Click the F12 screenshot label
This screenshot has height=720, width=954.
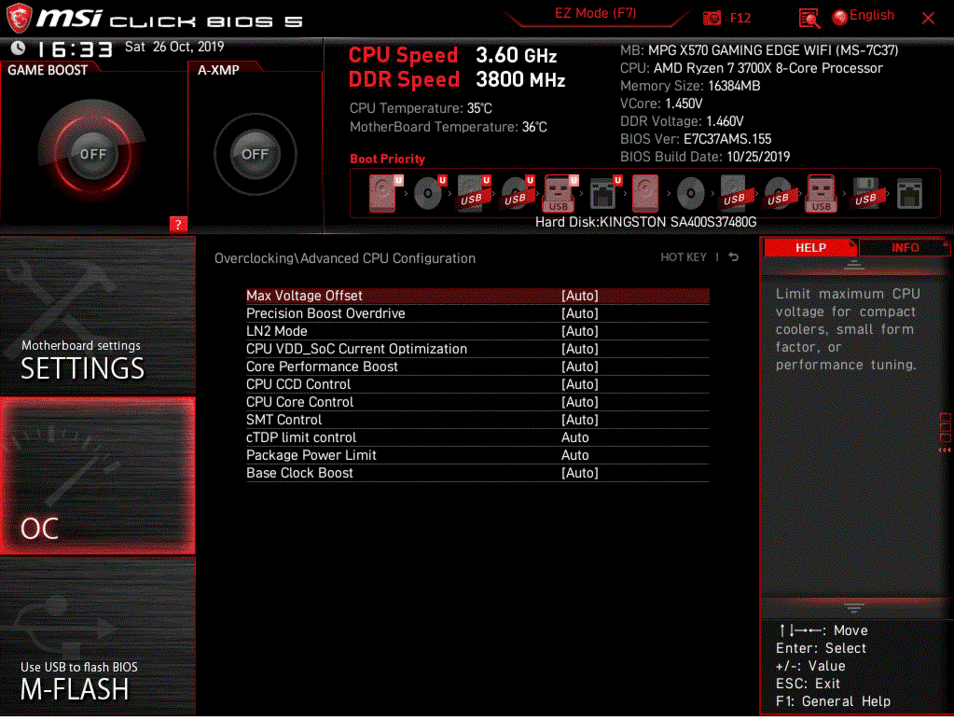click(x=740, y=18)
